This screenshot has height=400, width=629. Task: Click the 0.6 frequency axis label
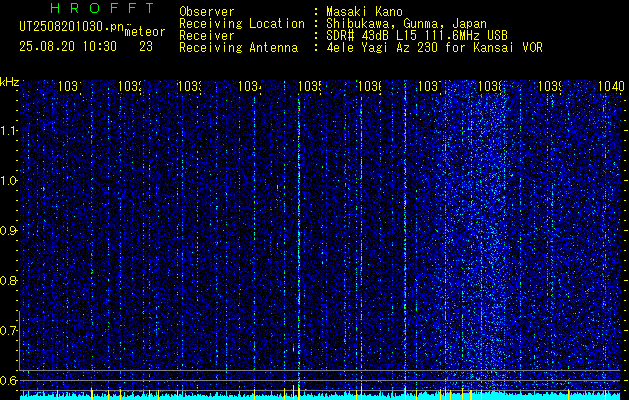coord(8,380)
